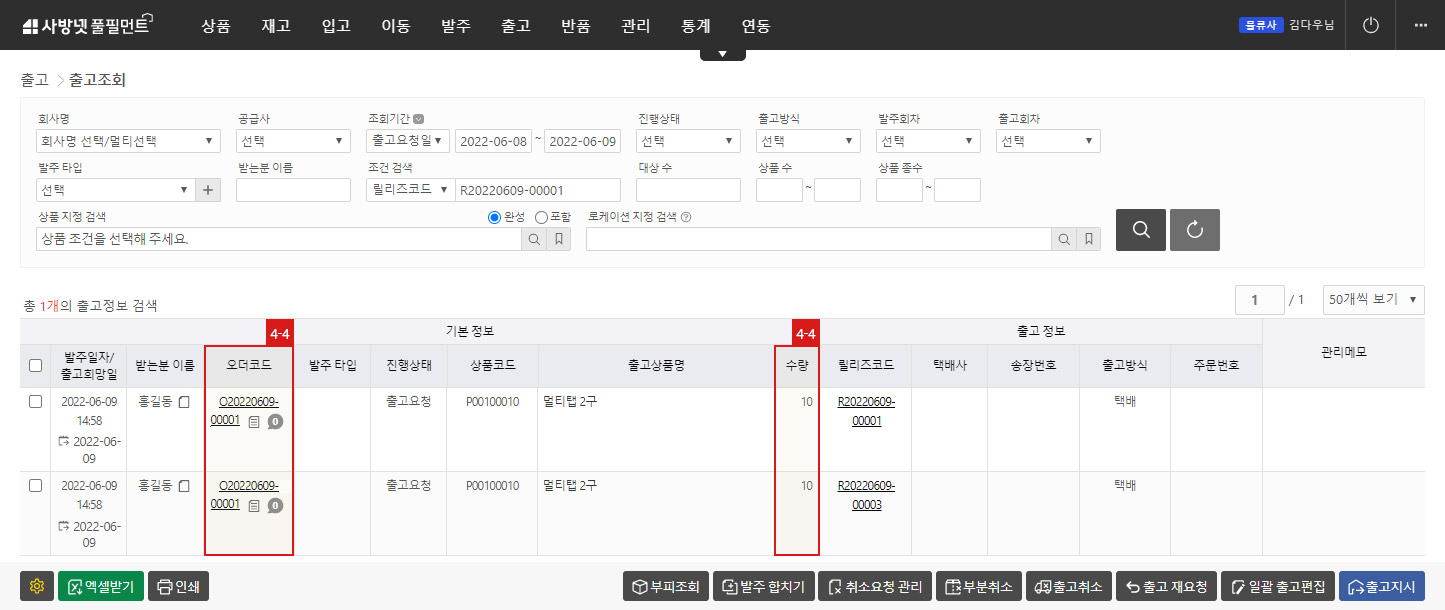Open the 통계 menu in top navigation
The width and height of the screenshot is (1445, 610).
(x=695, y=26)
